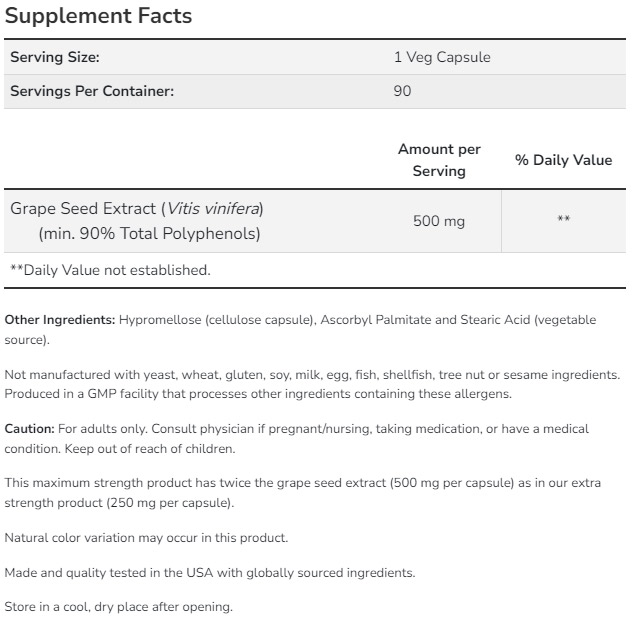Click the Hypromellose cellulose capsule text
The image size is (632, 618).
[216, 320]
